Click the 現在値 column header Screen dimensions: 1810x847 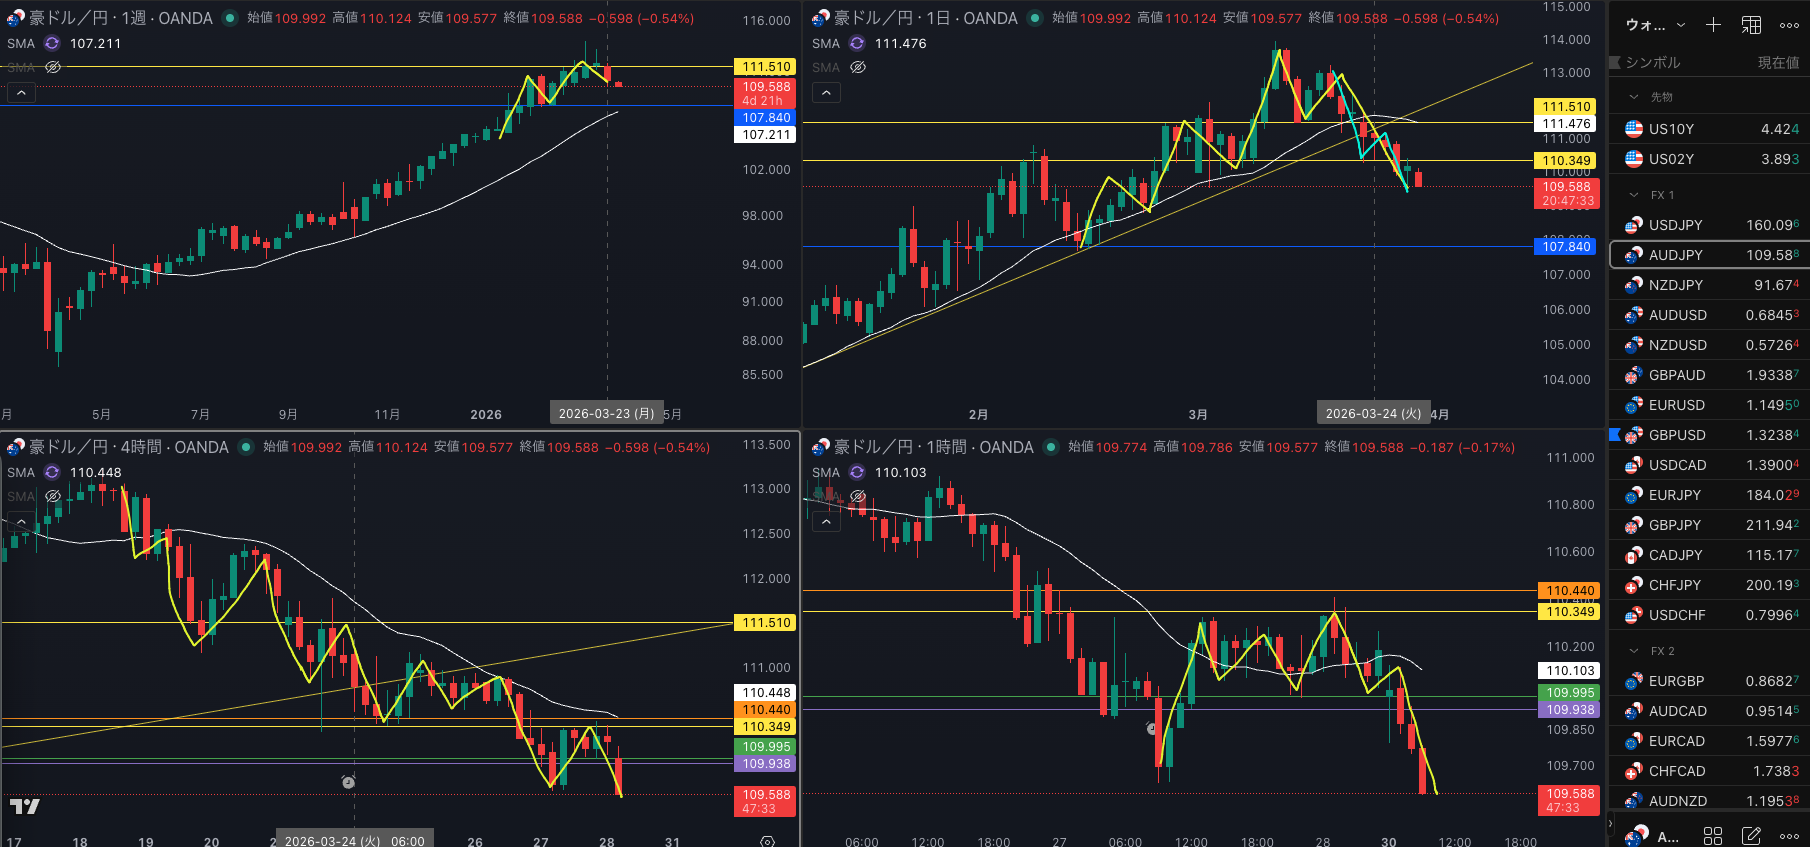click(x=1778, y=62)
